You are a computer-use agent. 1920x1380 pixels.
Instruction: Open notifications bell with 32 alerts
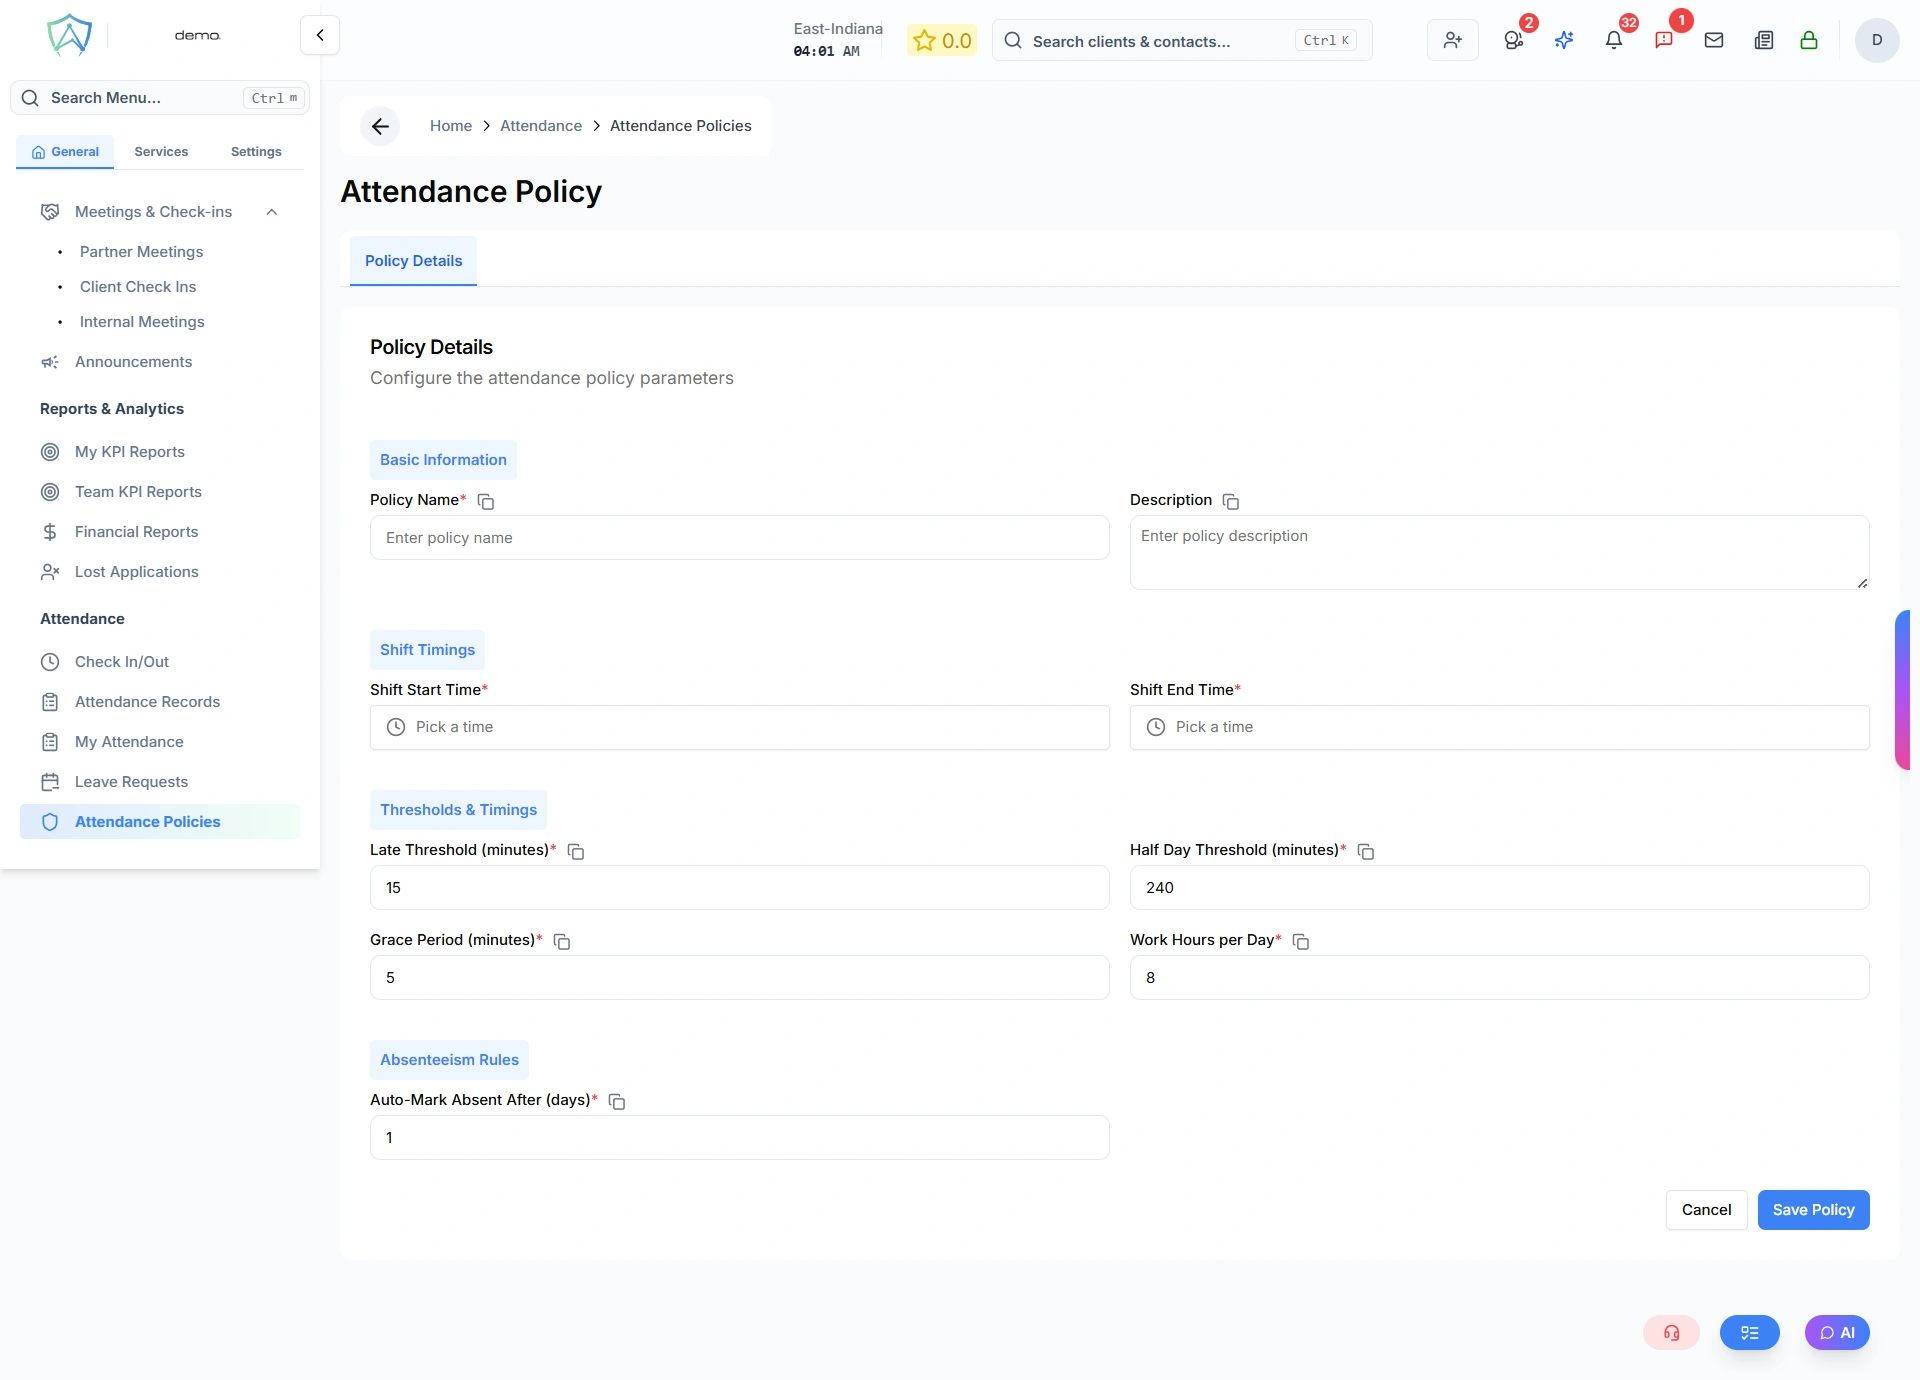pyautogui.click(x=1614, y=41)
